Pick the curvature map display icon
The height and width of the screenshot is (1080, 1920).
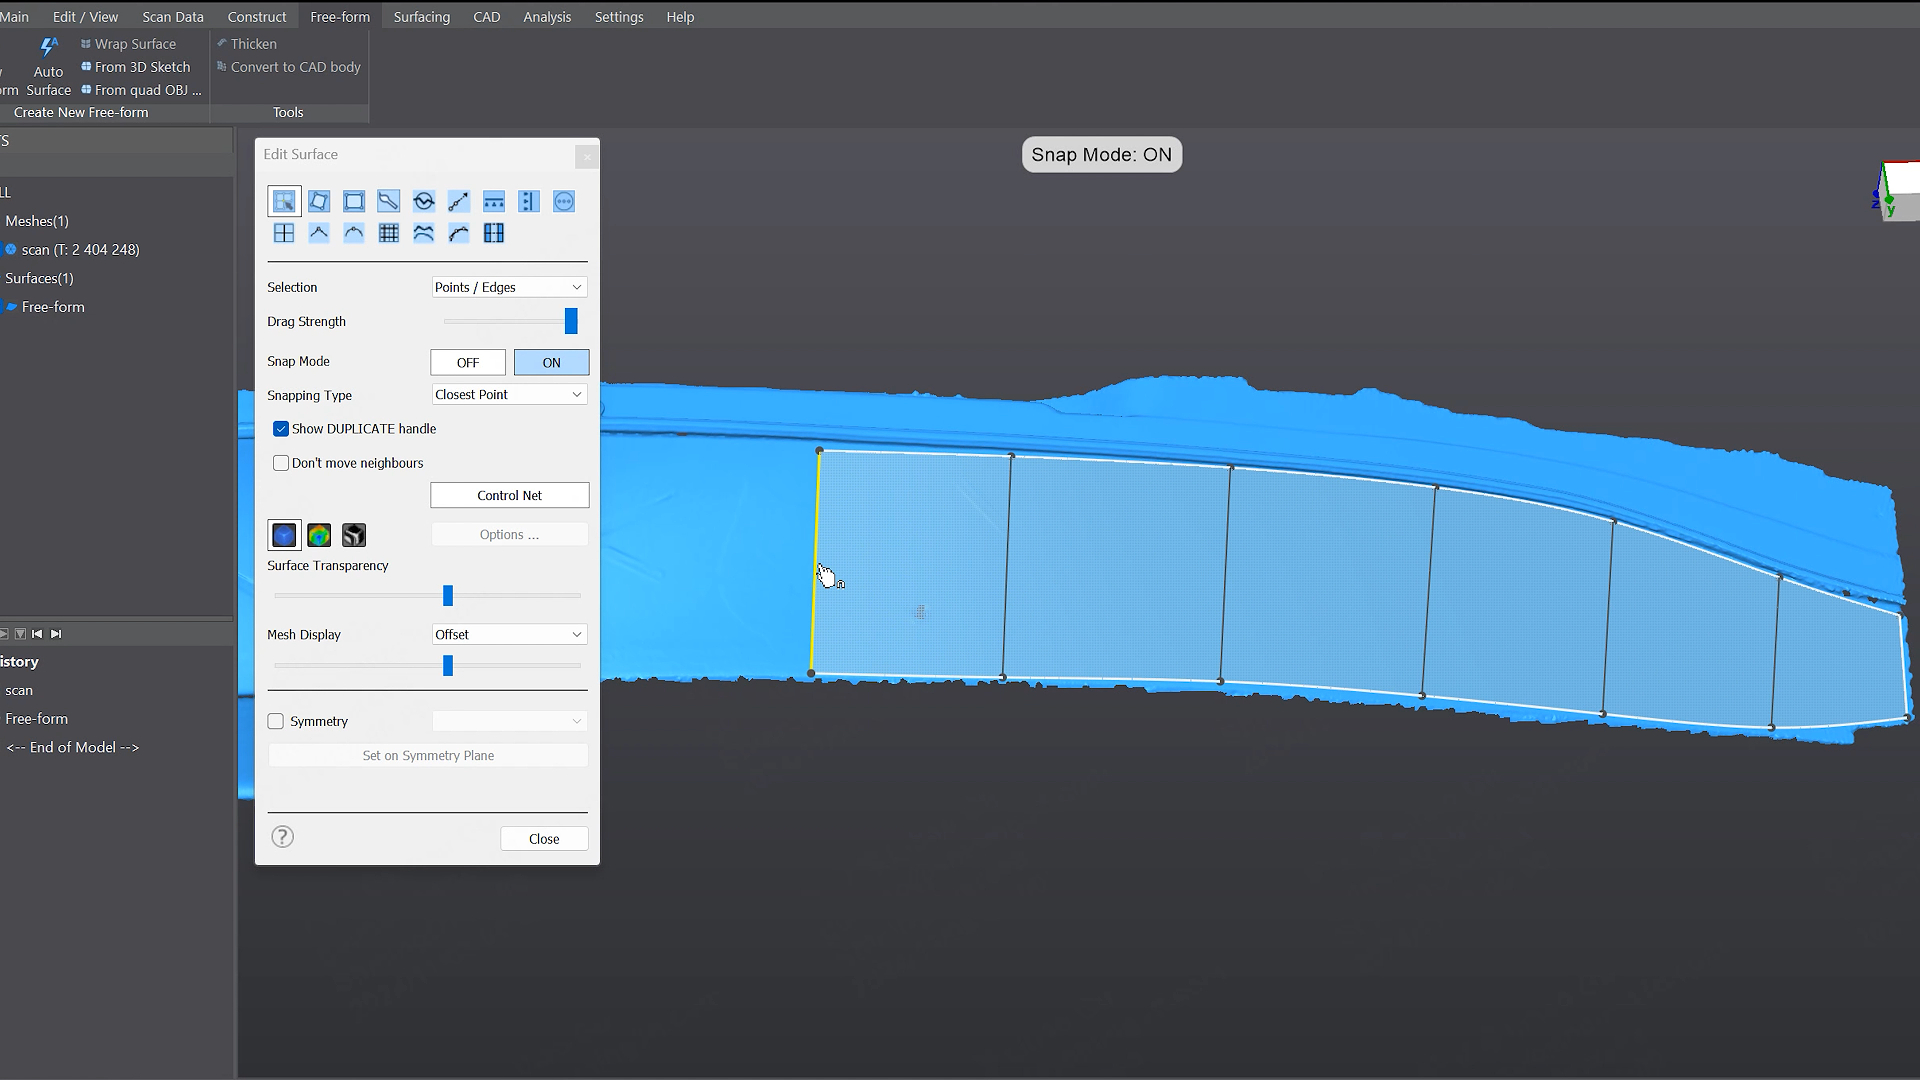click(319, 535)
